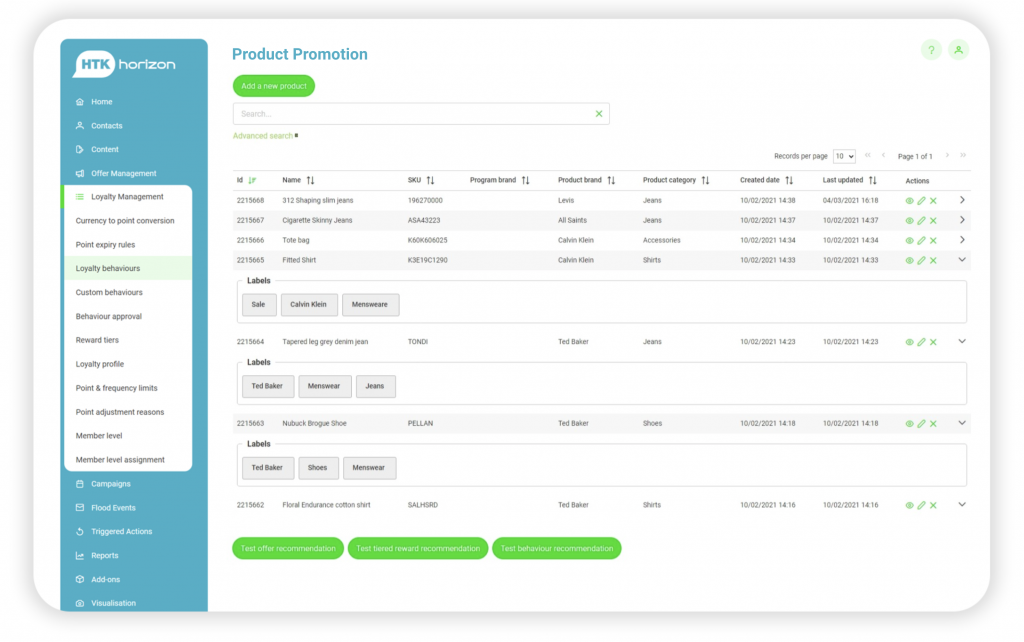
Task: Expand the Tote bag row details
Action: click(x=962, y=240)
